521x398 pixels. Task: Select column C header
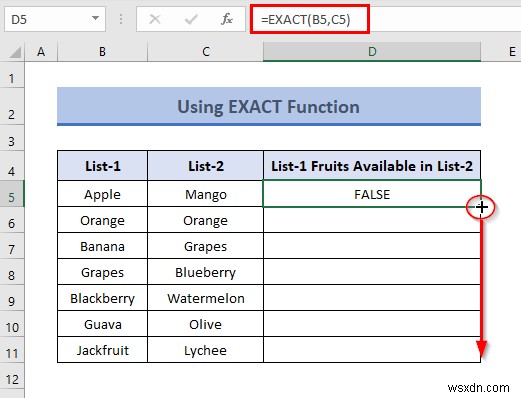(206, 52)
